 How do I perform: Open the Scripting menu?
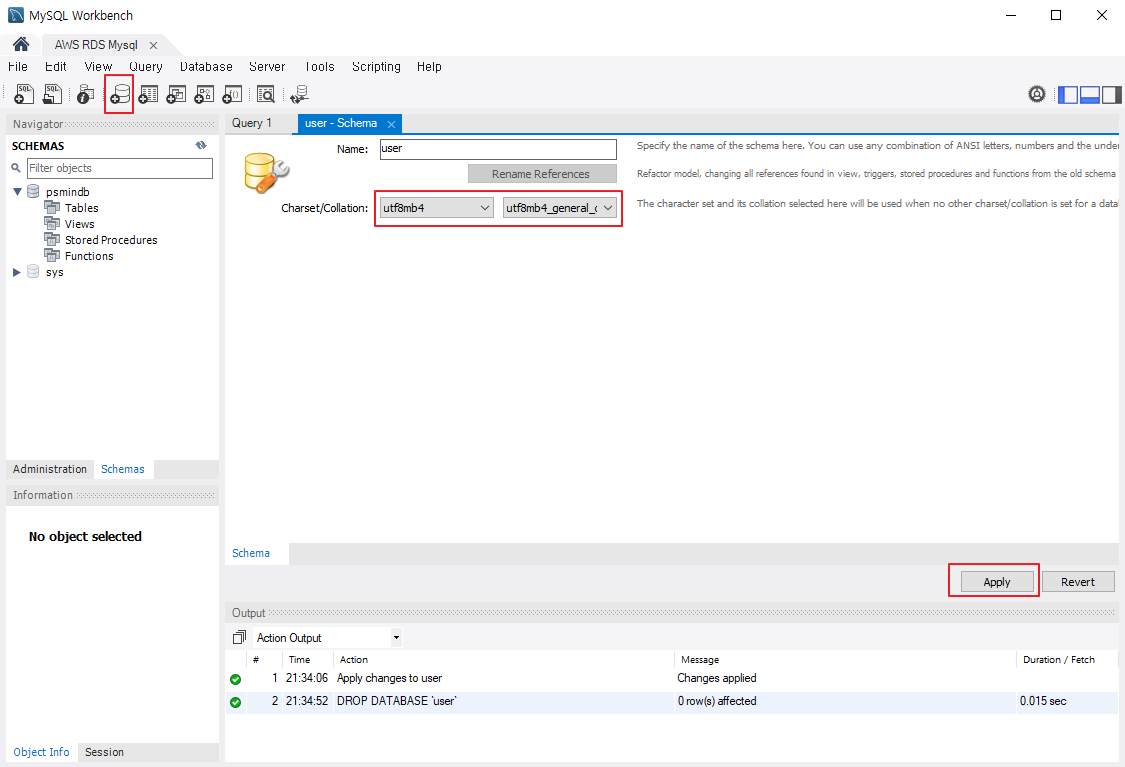click(376, 67)
